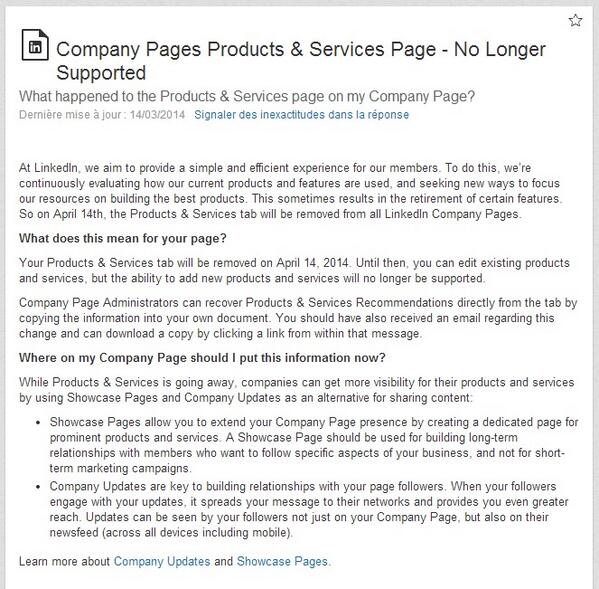
Task: Follow the 'Company Updates' link at the bottom
Action: pos(162,561)
